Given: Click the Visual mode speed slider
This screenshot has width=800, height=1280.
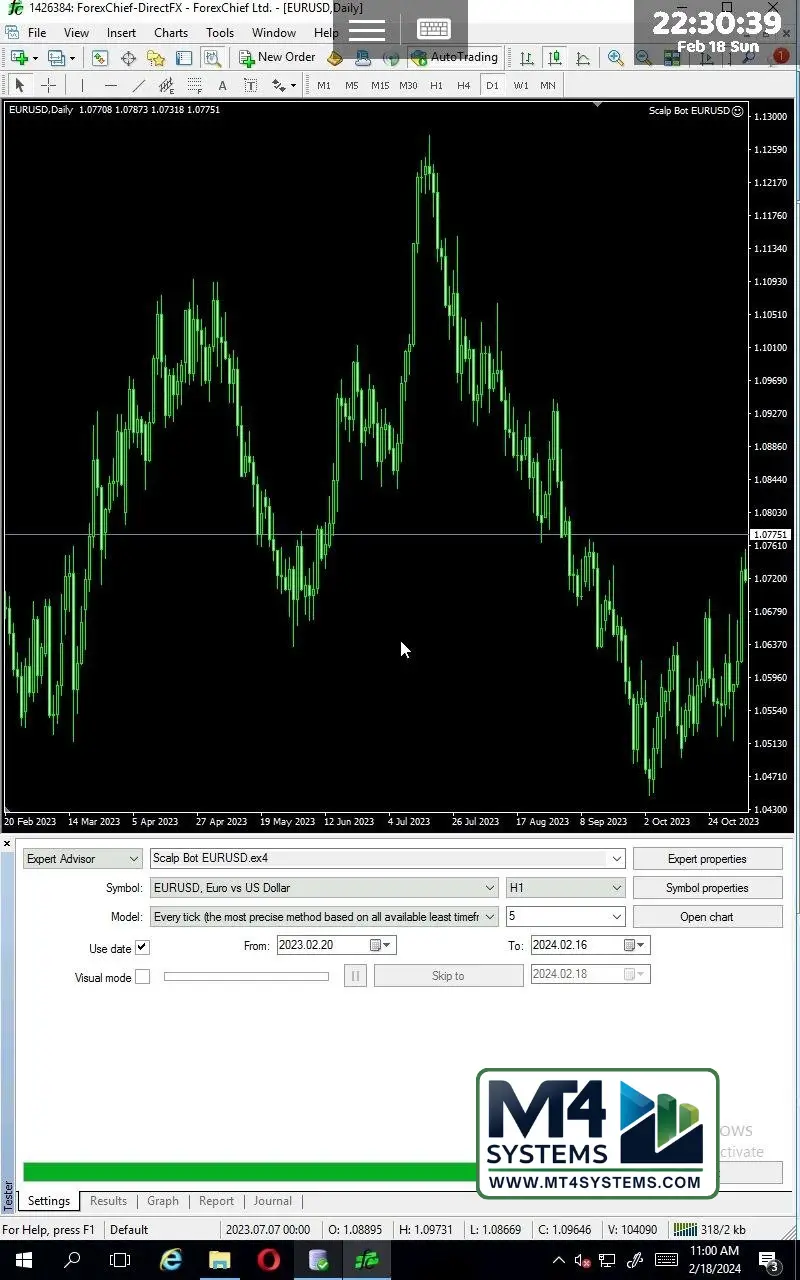Looking at the screenshot, I should click(246, 977).
